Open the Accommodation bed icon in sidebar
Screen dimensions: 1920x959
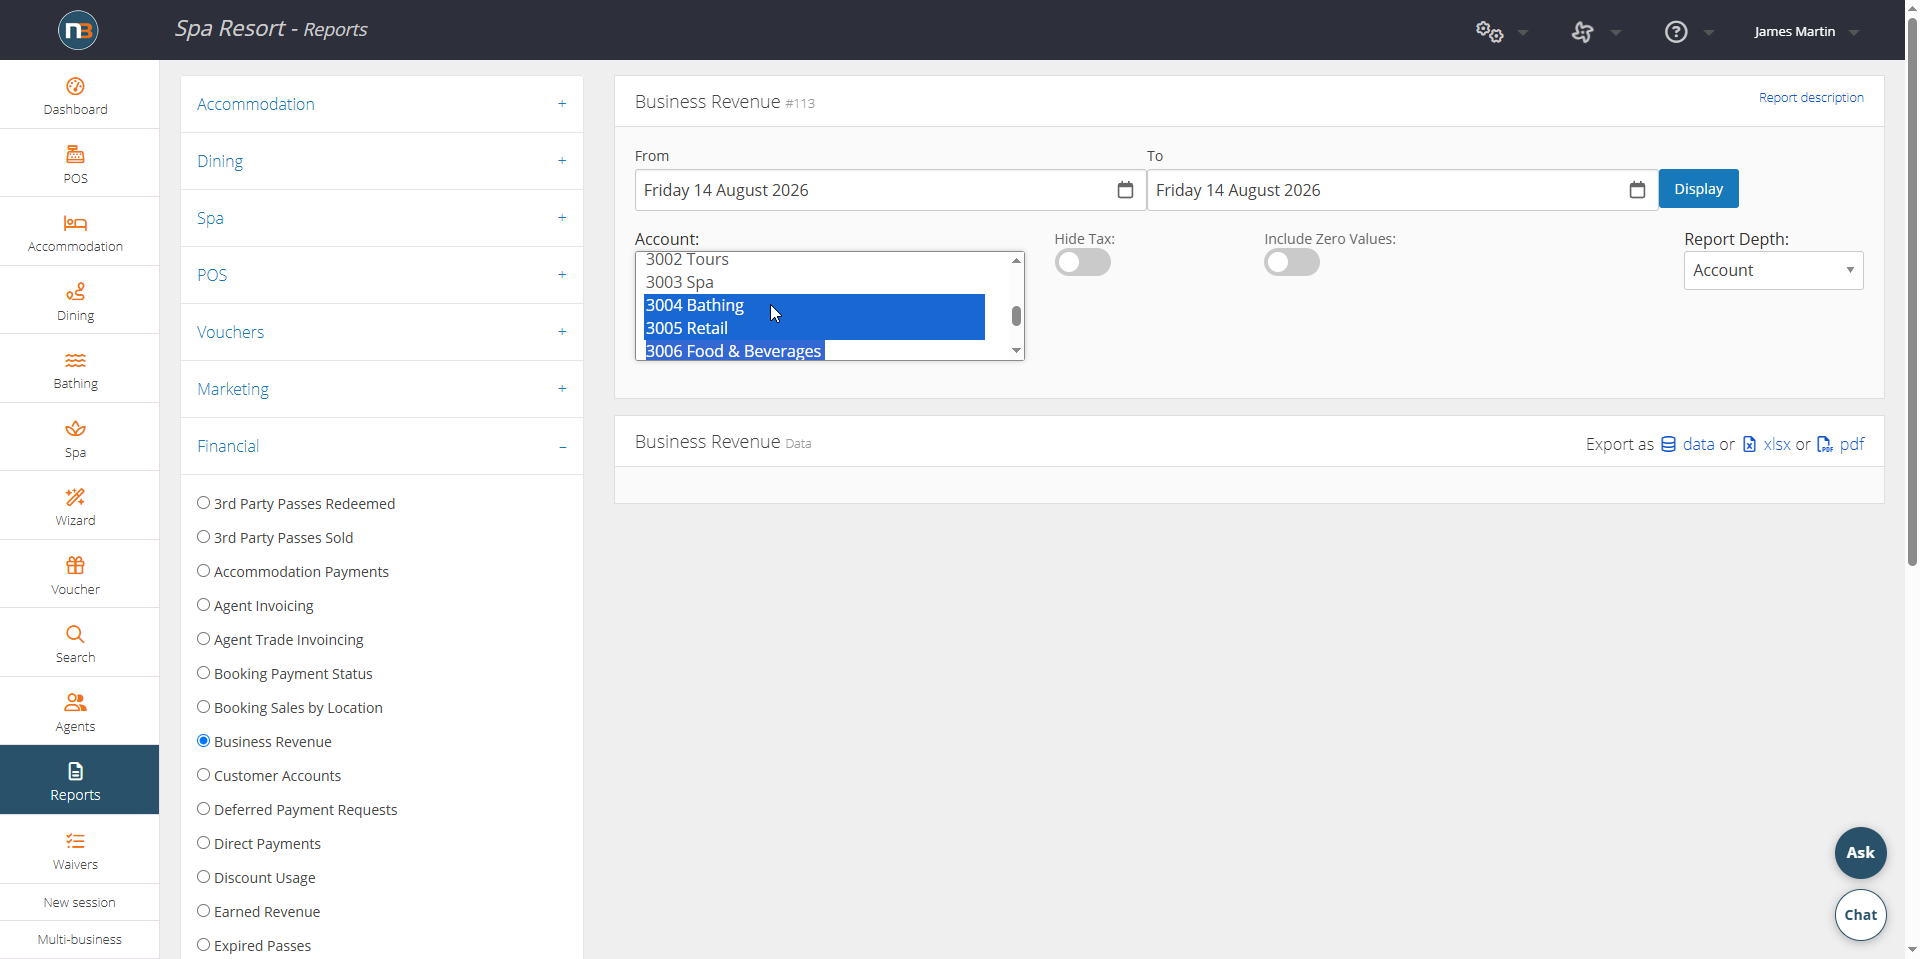(75, 223)
